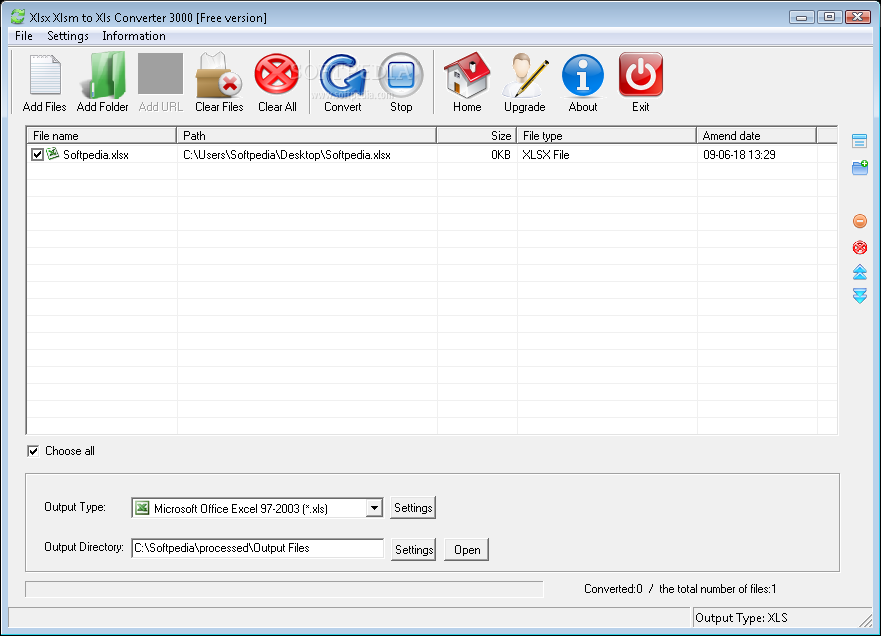
Task: Click the File name column header
Action: click(102, 135)
